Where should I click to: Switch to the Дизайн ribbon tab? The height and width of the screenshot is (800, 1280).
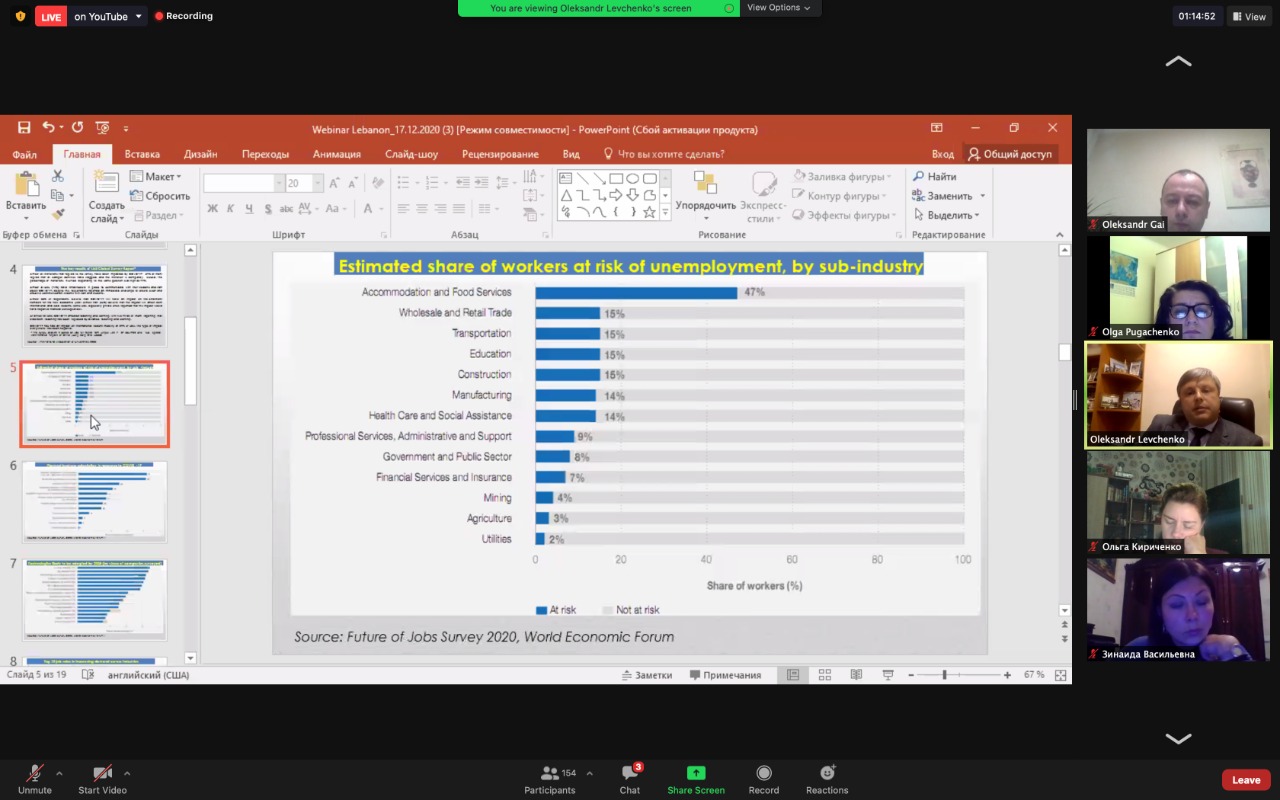[200, 154]
